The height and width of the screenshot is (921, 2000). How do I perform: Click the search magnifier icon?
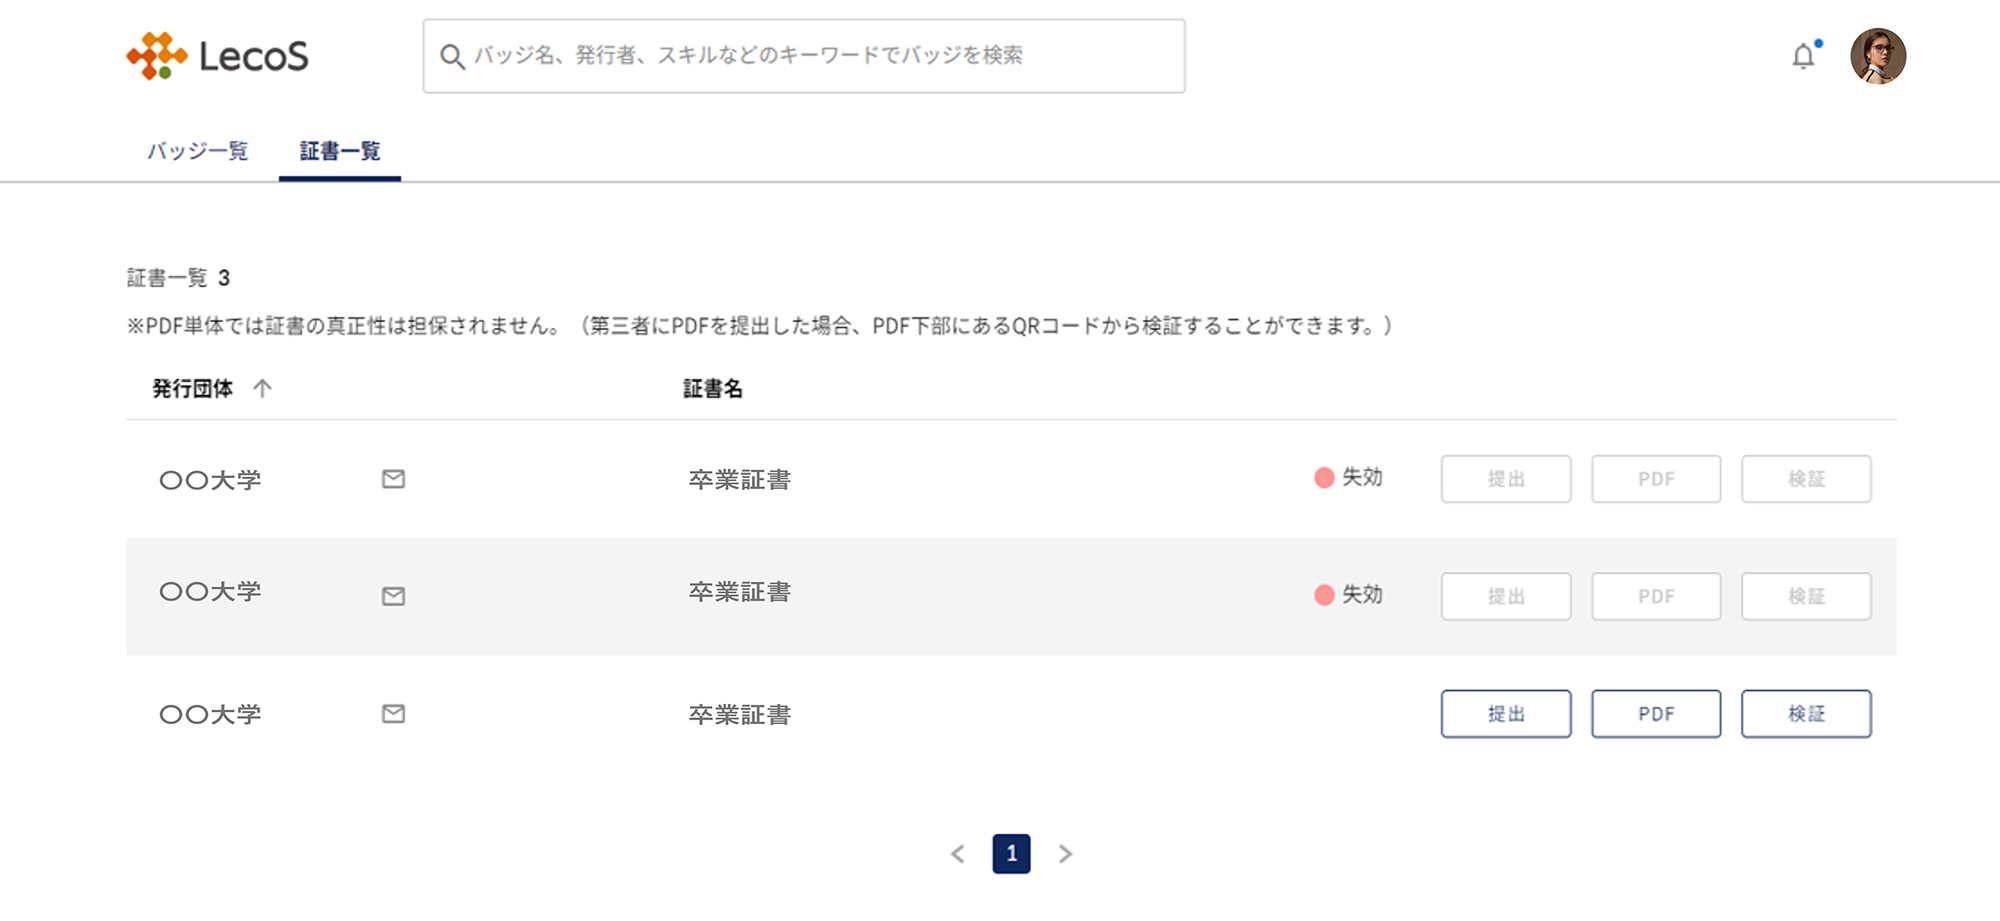(x=452, y=57)
